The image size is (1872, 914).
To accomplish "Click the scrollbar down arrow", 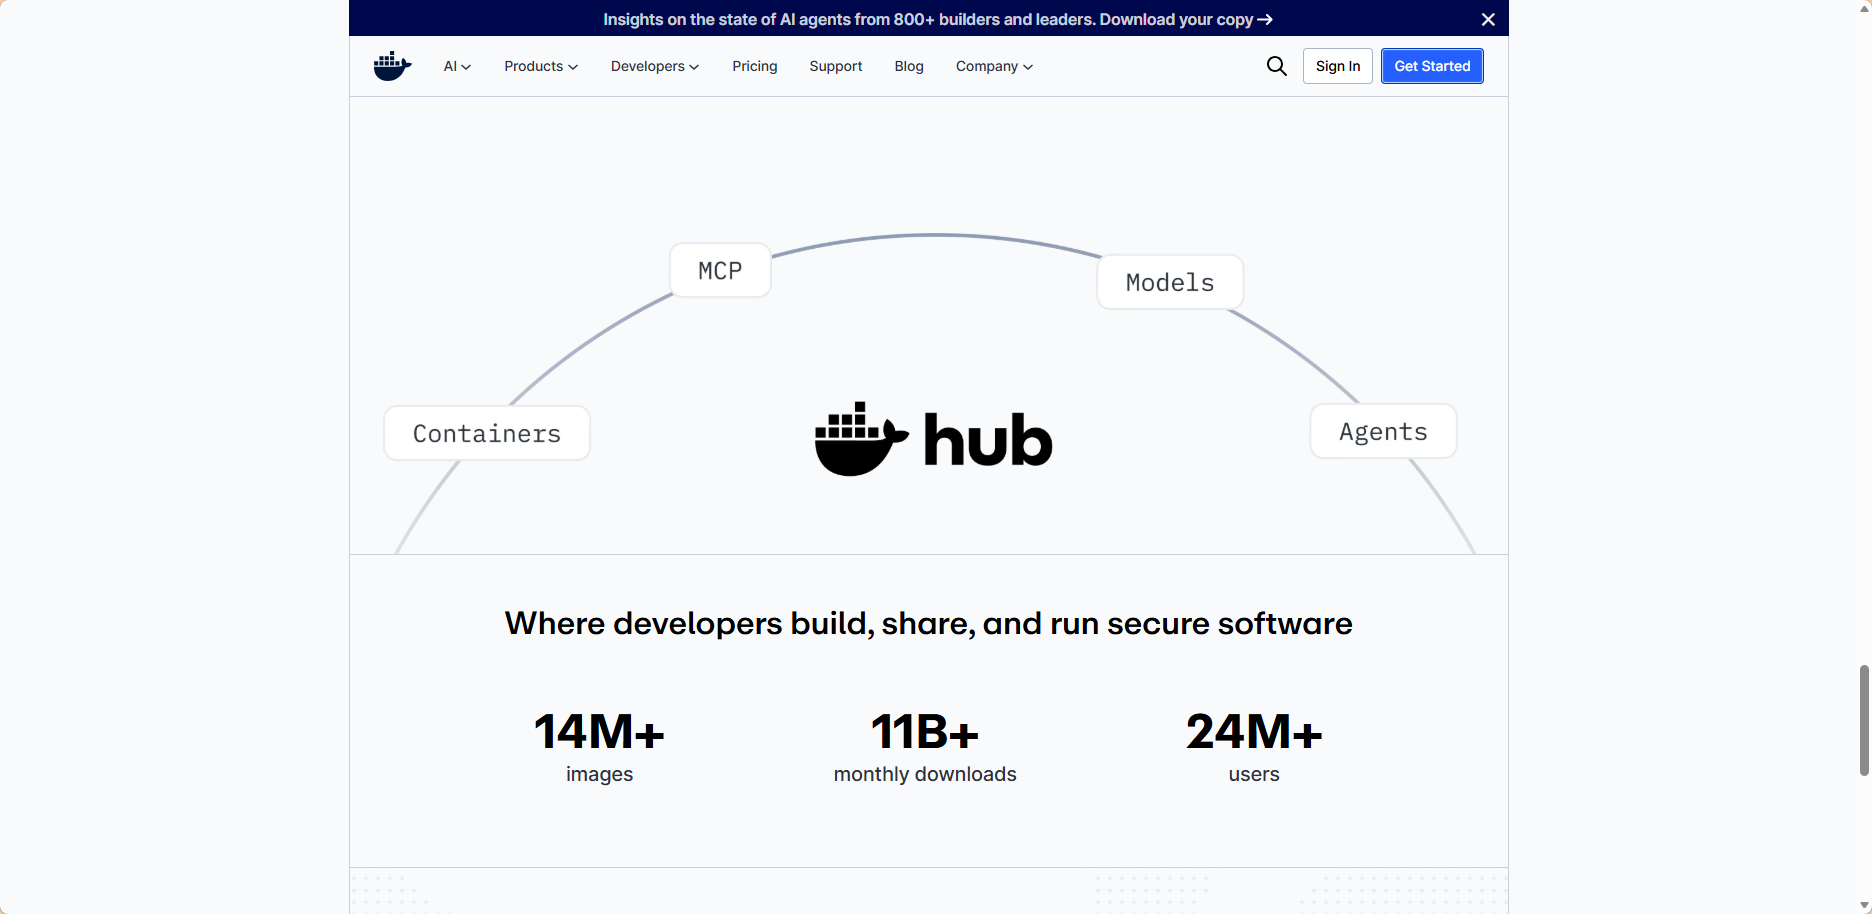I will pyautogui.click(x=1864, y=906).
